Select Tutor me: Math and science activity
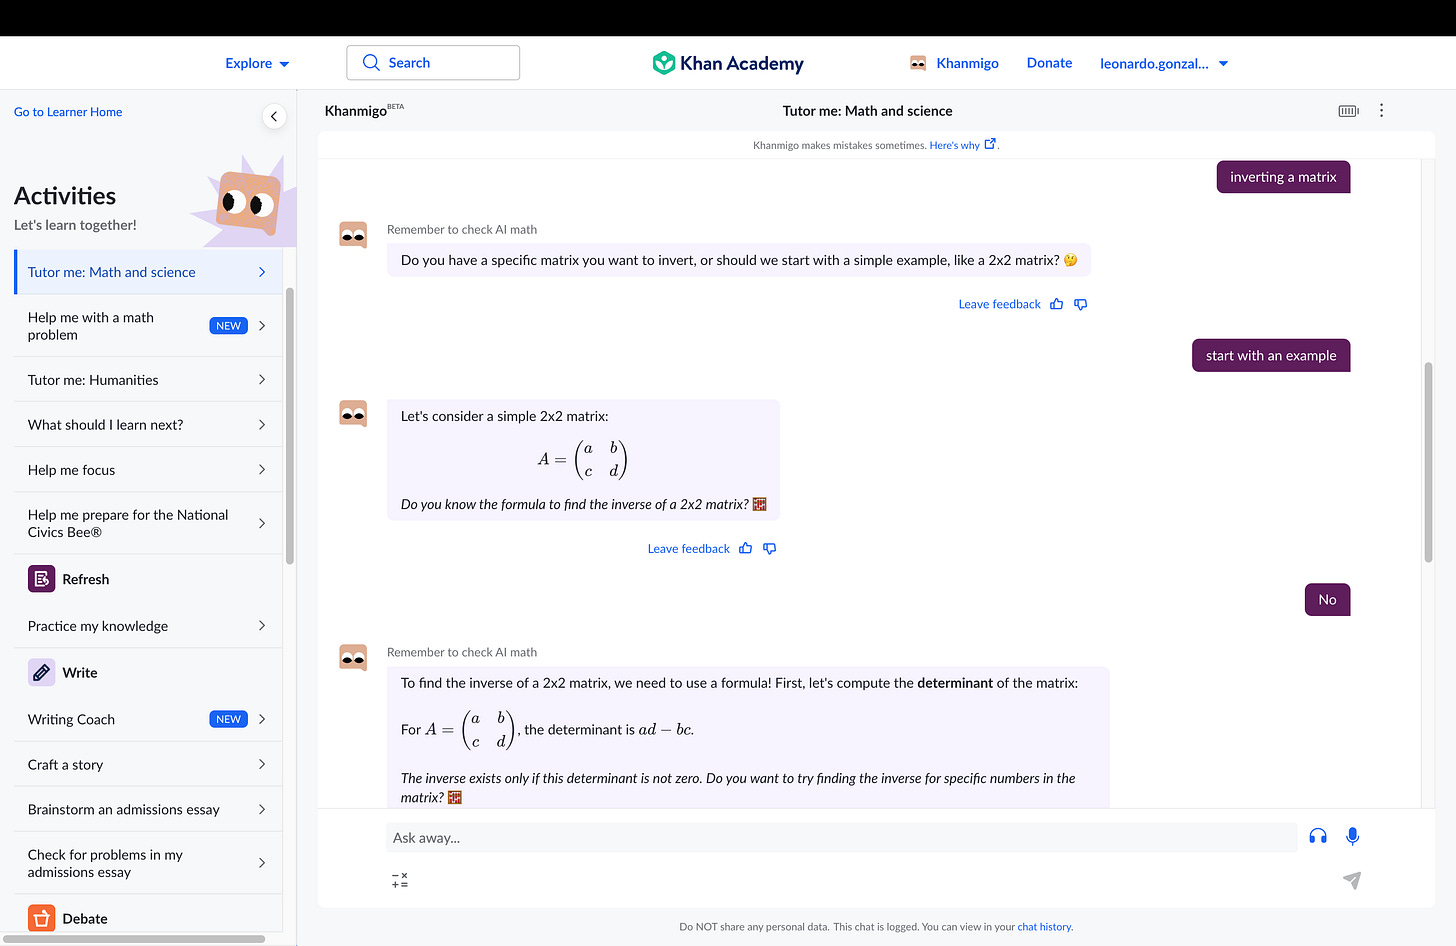The width and height of the screenshot is (1456, 946). [x=148, y=272]
